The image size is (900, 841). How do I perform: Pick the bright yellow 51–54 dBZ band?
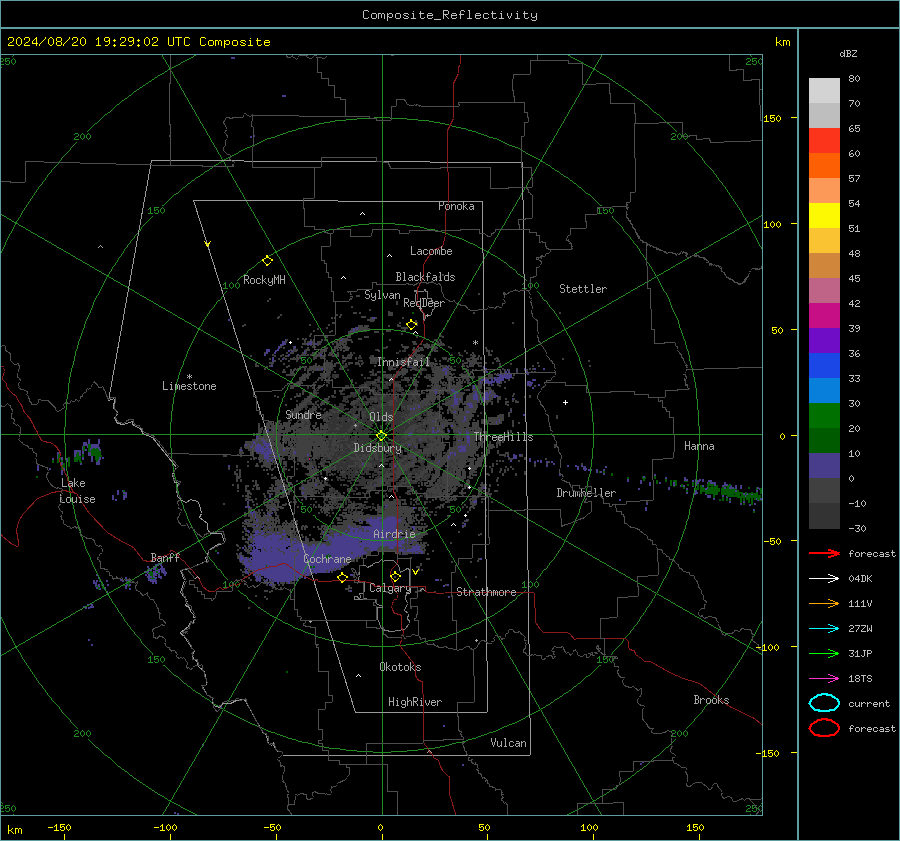point(824,216)
